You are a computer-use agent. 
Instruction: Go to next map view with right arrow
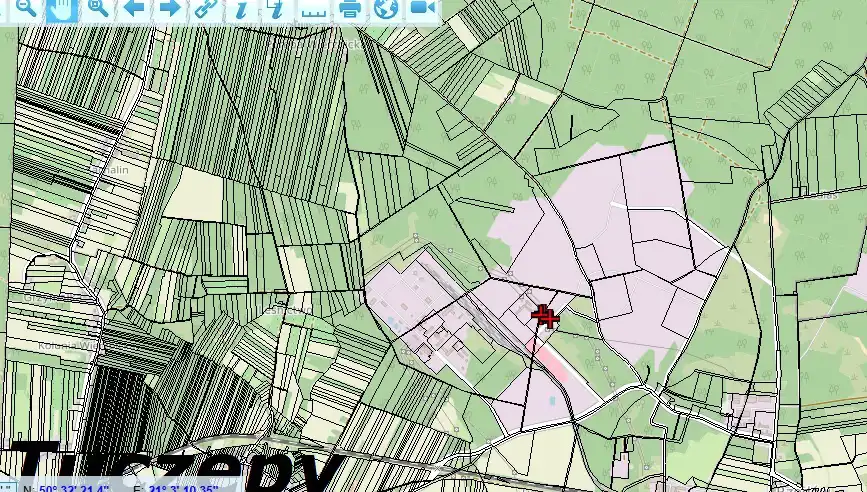[x=170, y=8]
